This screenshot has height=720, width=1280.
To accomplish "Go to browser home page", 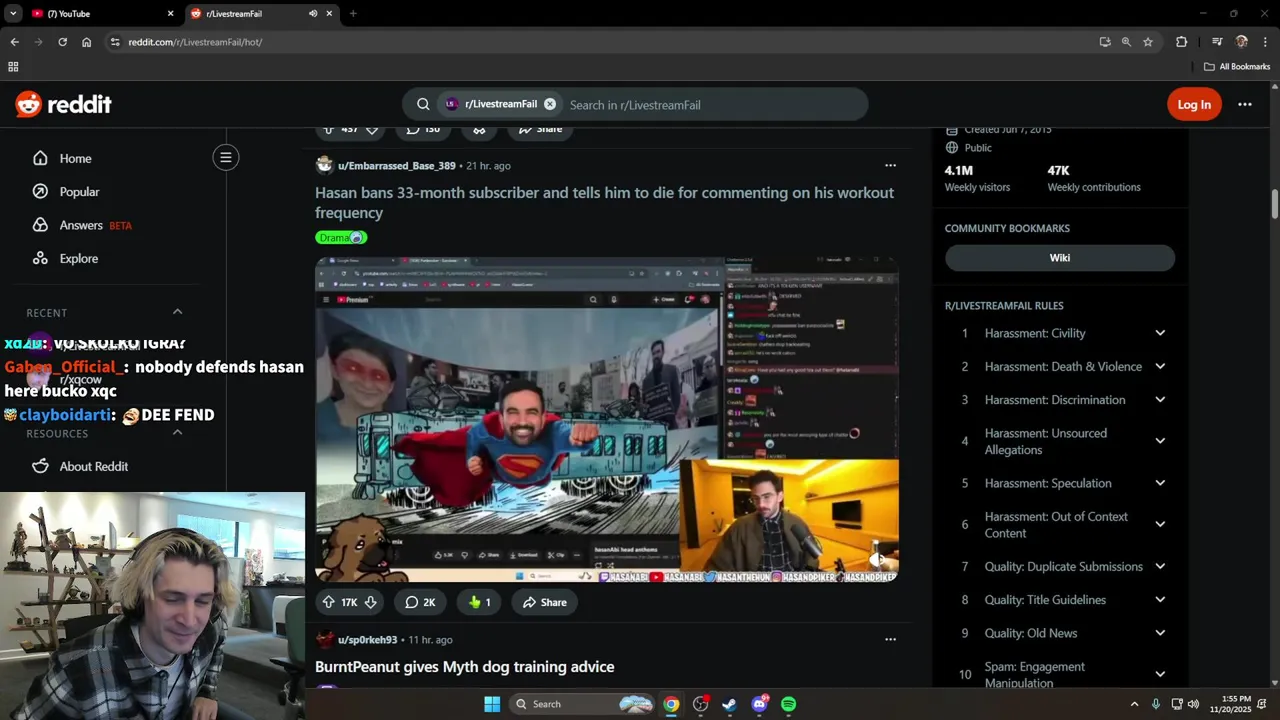I will click(86, 42).
